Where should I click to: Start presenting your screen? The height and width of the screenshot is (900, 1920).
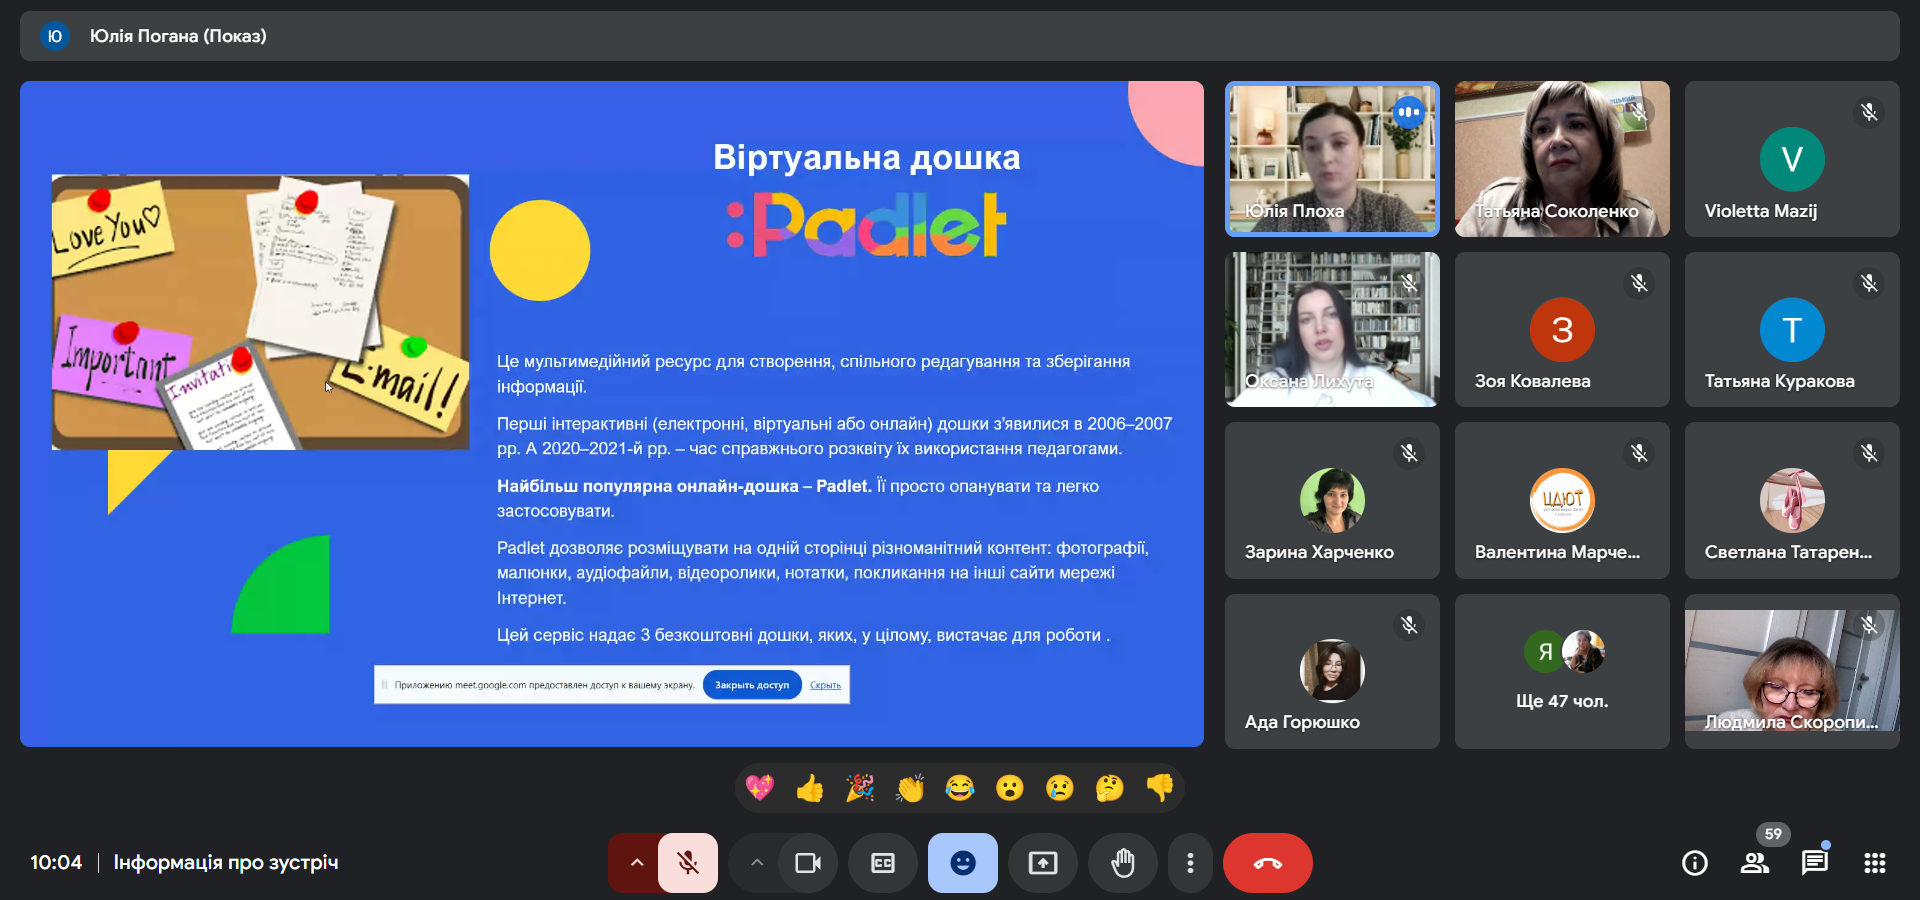pyautogui.click(x=1043, y=862)
